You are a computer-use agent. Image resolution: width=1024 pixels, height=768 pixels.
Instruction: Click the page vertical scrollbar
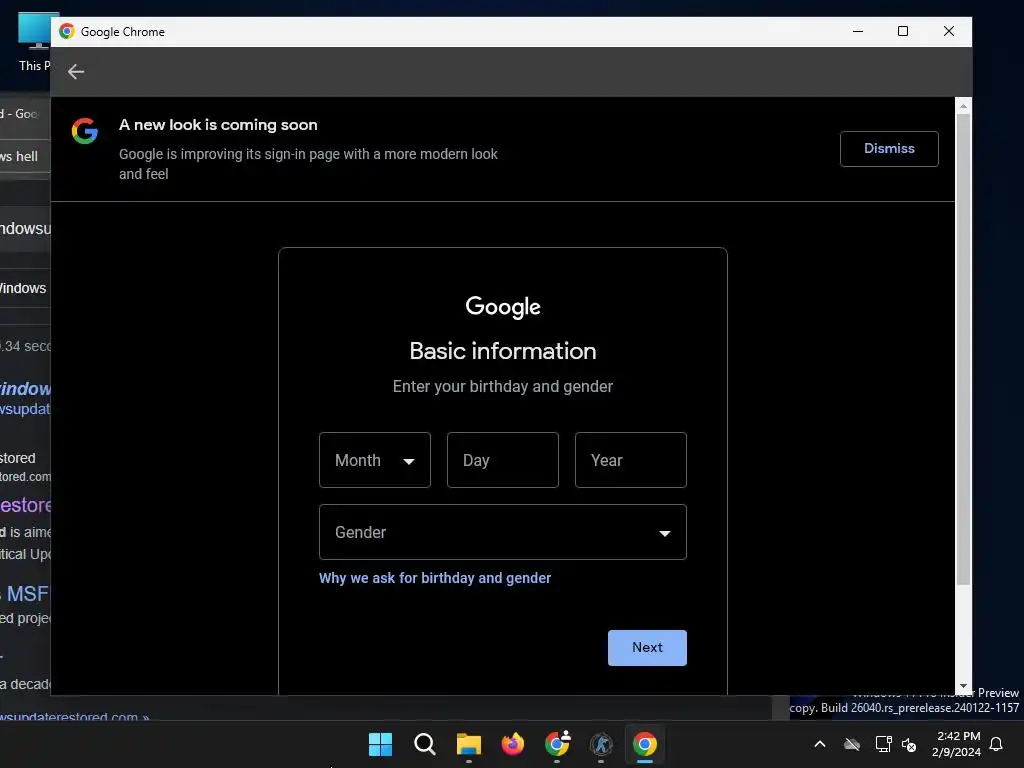coord(963,349)
